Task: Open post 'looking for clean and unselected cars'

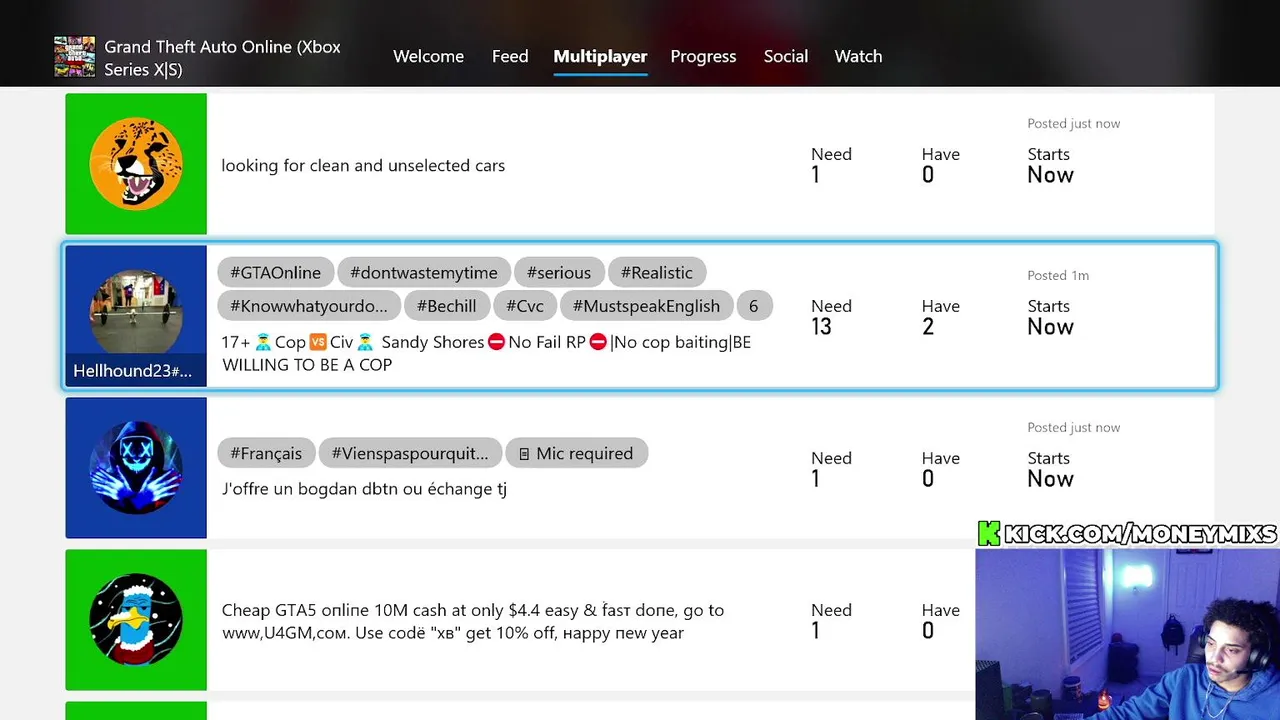Action: tap(640, 164)
